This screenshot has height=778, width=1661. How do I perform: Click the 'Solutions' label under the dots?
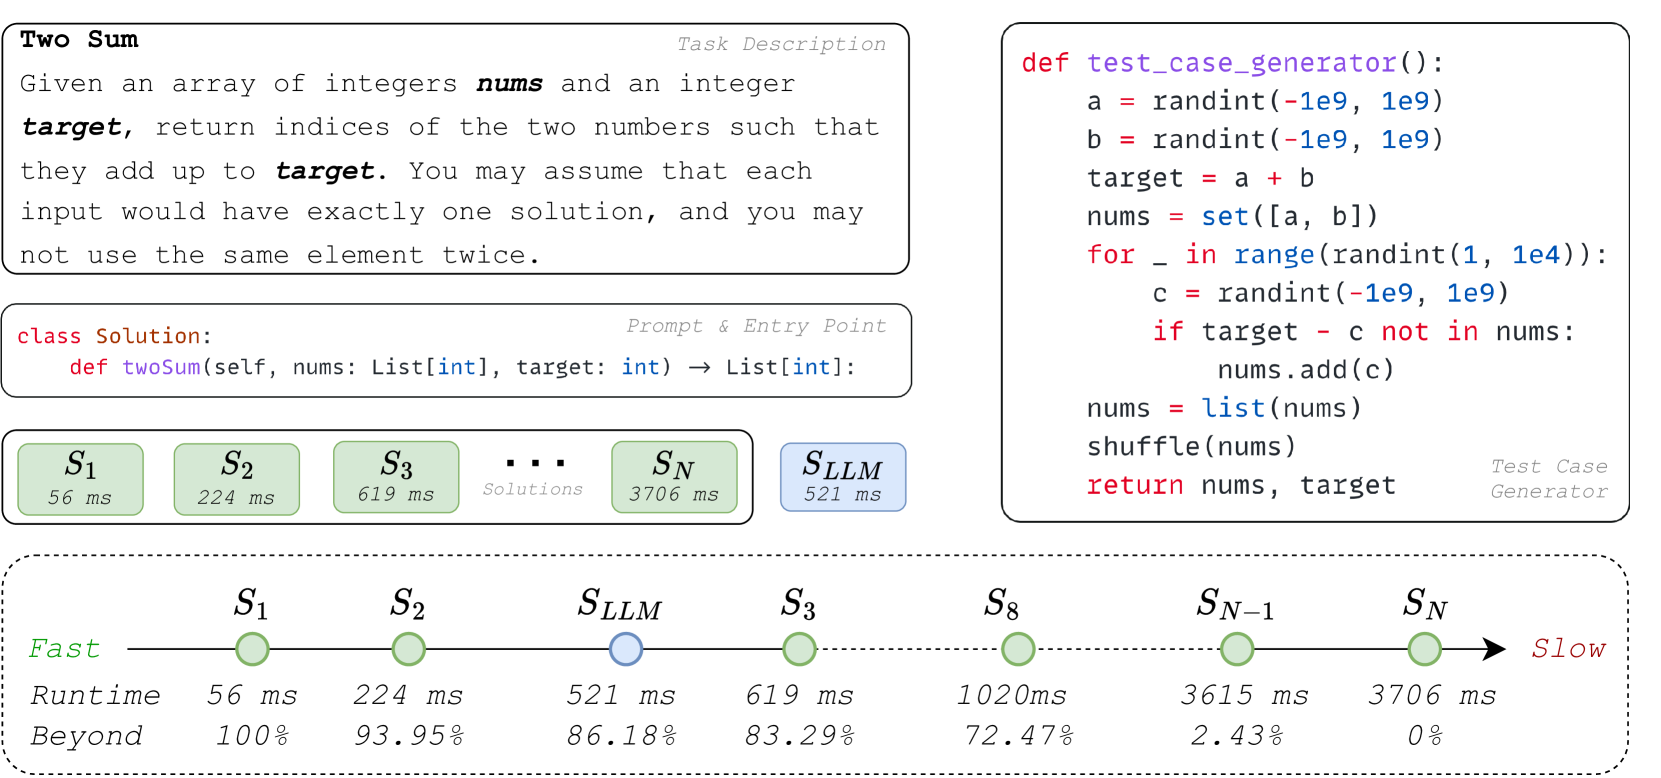click(x=533, y=489)
